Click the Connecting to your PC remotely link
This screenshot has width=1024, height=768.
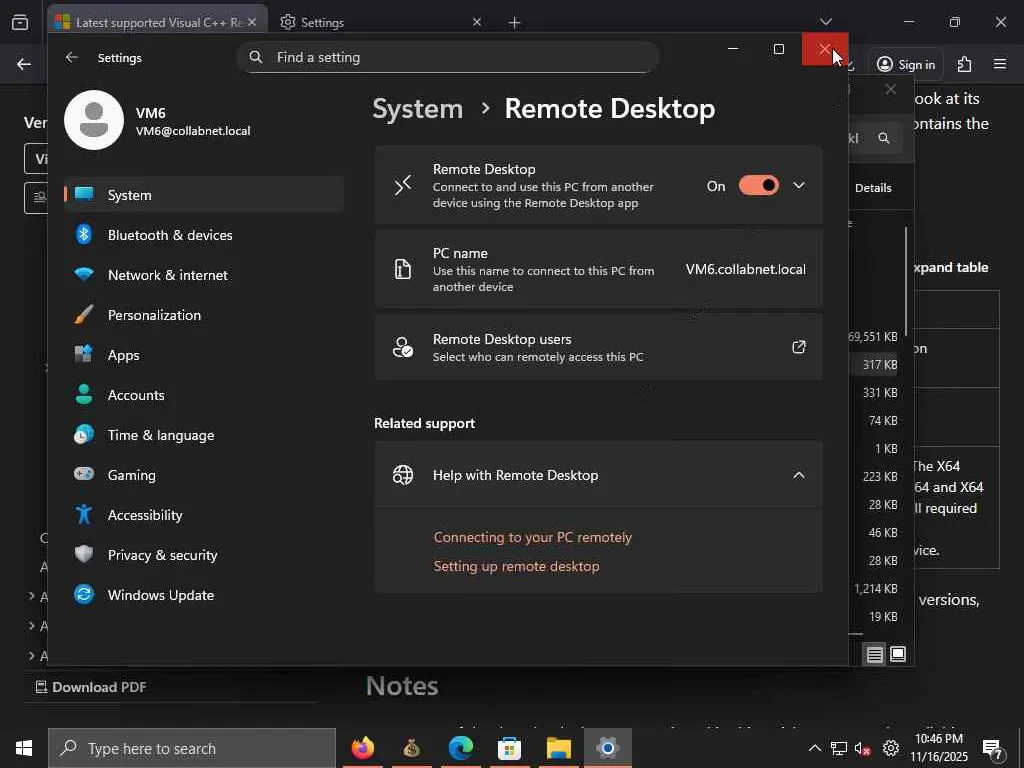click(x=532, y=537)
